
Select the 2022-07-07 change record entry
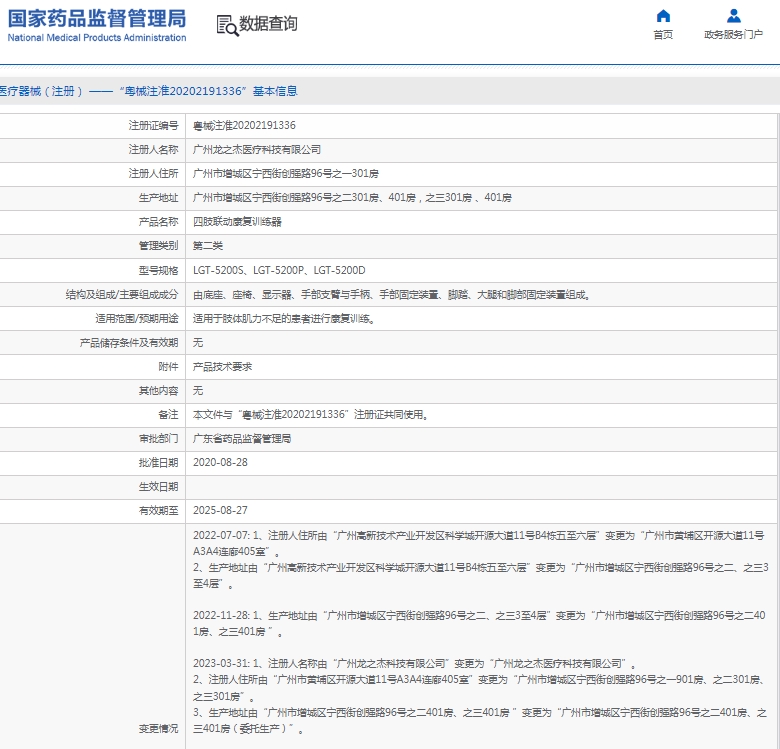[481, 560]
